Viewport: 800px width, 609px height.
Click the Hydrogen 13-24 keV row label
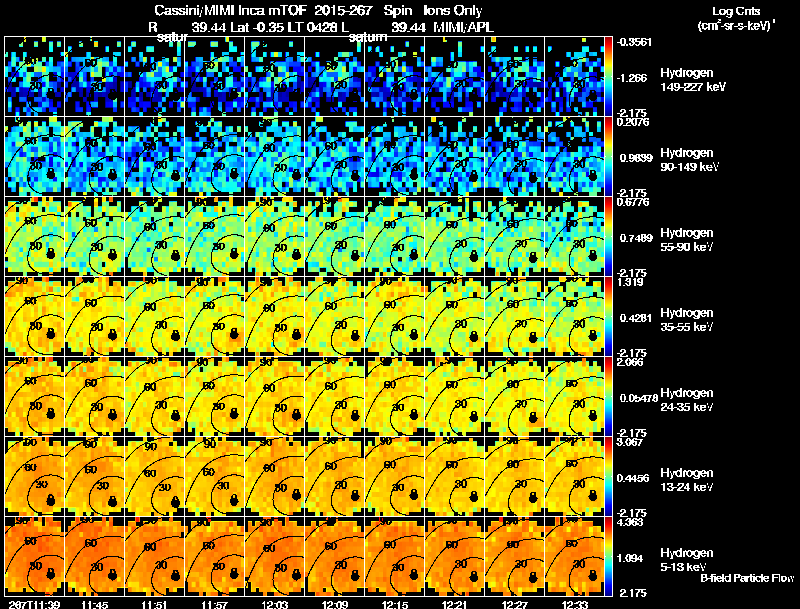pos(687,480)
